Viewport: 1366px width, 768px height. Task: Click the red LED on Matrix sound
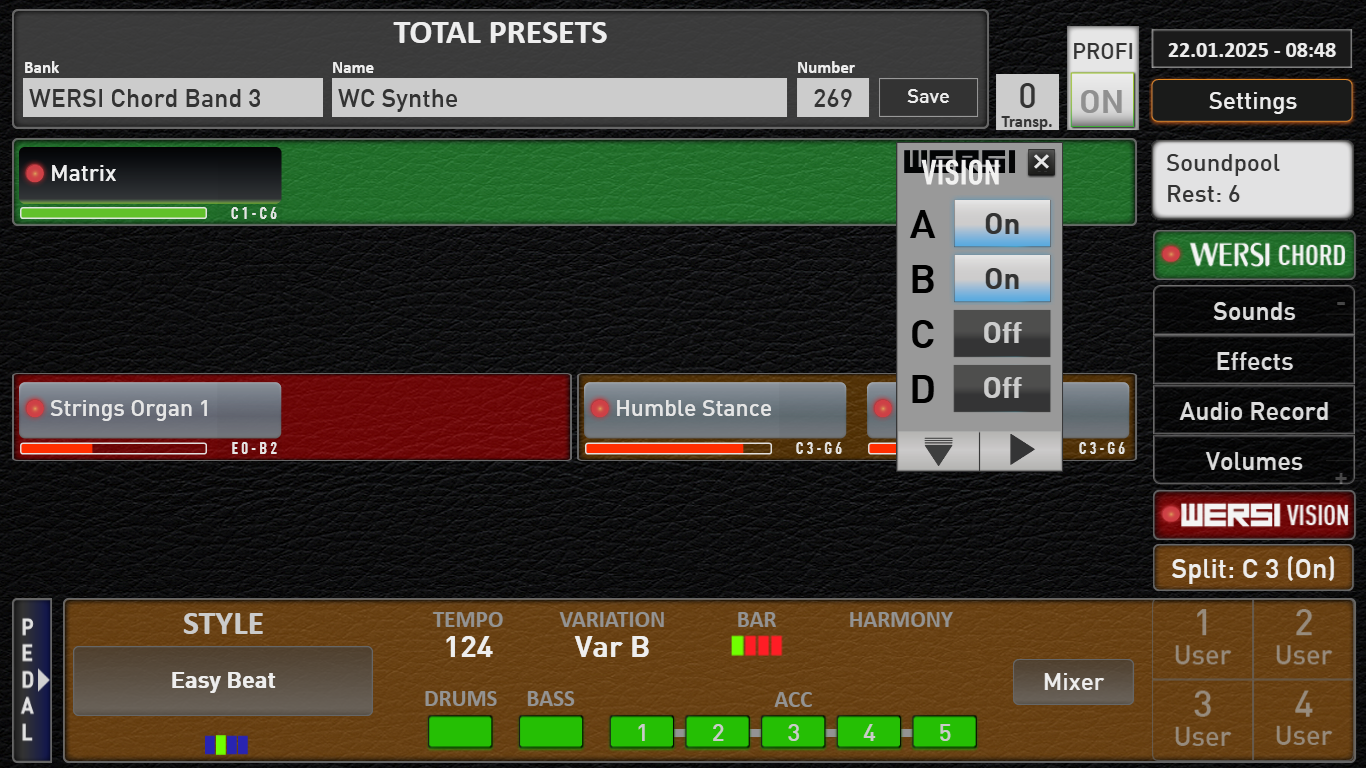click(35, 173)
